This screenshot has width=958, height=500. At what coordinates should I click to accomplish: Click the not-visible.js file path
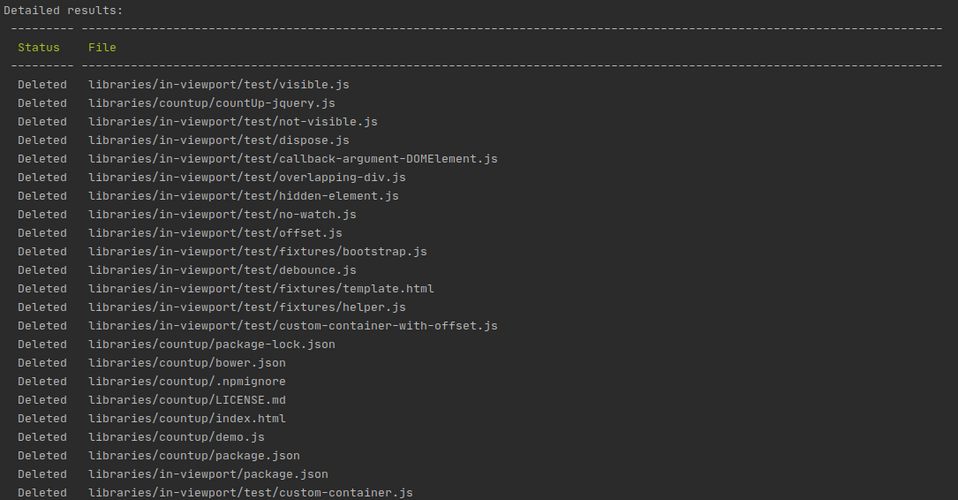pos(233,122)
